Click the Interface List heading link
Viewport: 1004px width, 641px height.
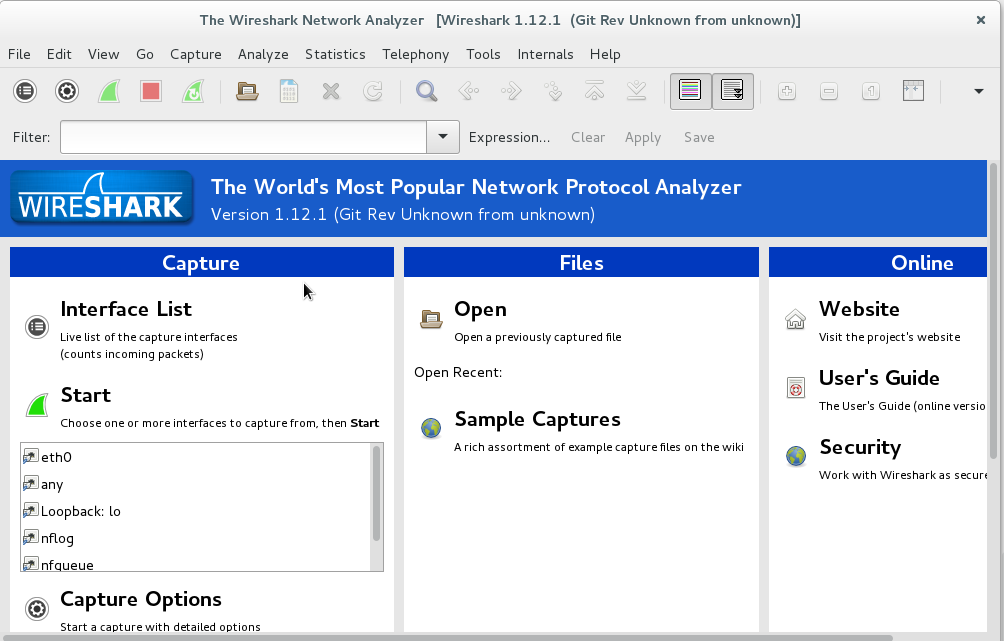tap(126, 309)
